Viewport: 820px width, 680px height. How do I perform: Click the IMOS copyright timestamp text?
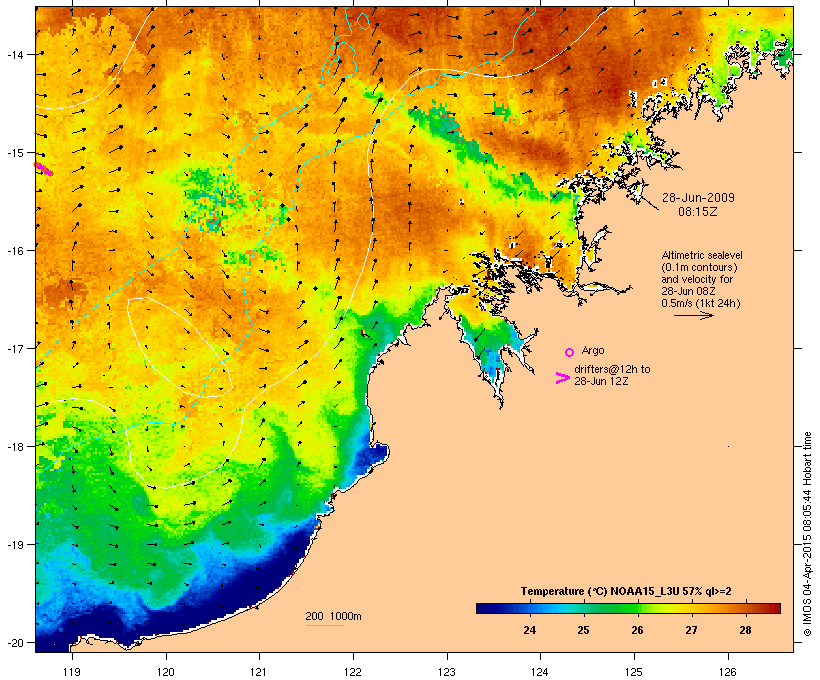807,534
